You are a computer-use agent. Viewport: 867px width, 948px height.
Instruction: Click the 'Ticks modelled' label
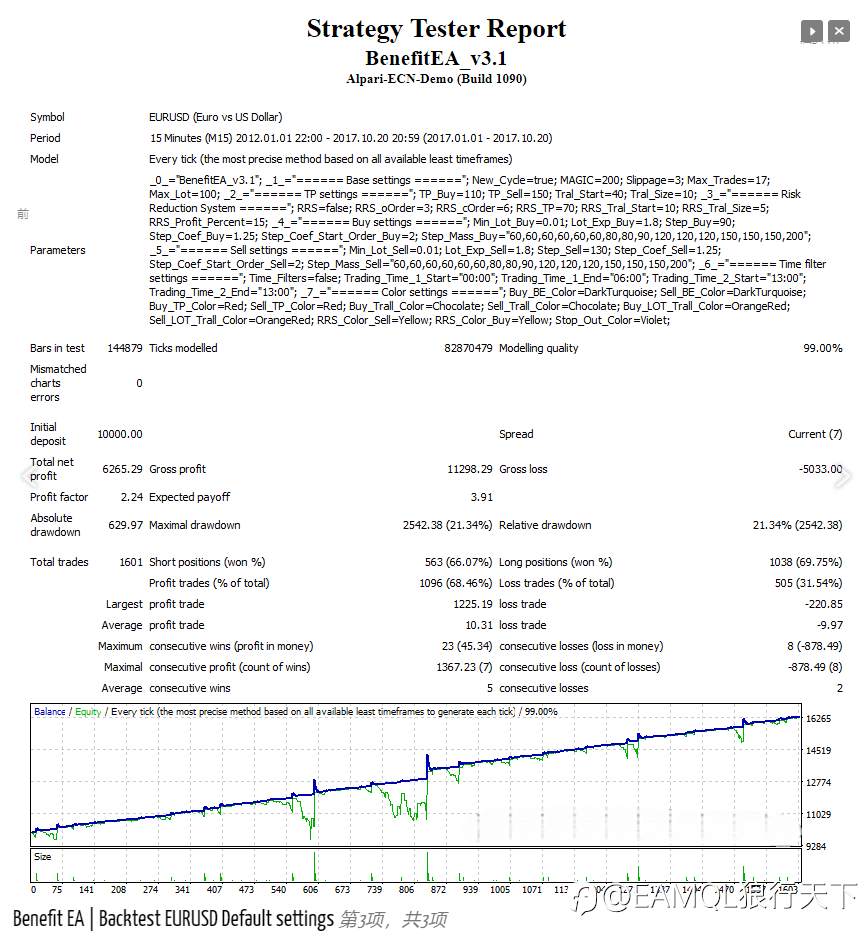(183, 348)
